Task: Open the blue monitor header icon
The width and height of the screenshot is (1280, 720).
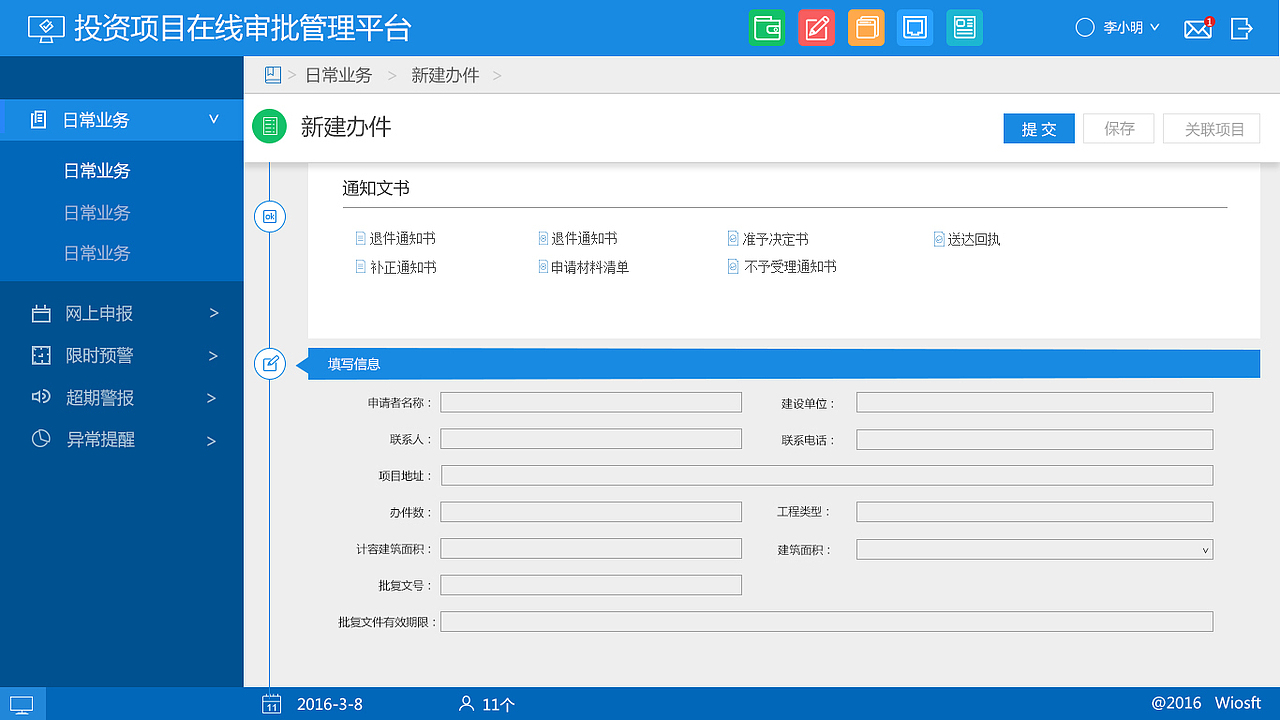Action: click(915, 27)
